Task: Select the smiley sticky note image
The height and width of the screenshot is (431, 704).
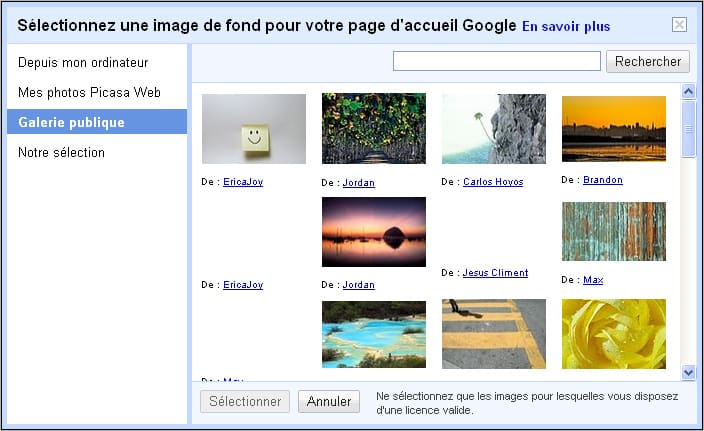Action: [x=254, y=129]
